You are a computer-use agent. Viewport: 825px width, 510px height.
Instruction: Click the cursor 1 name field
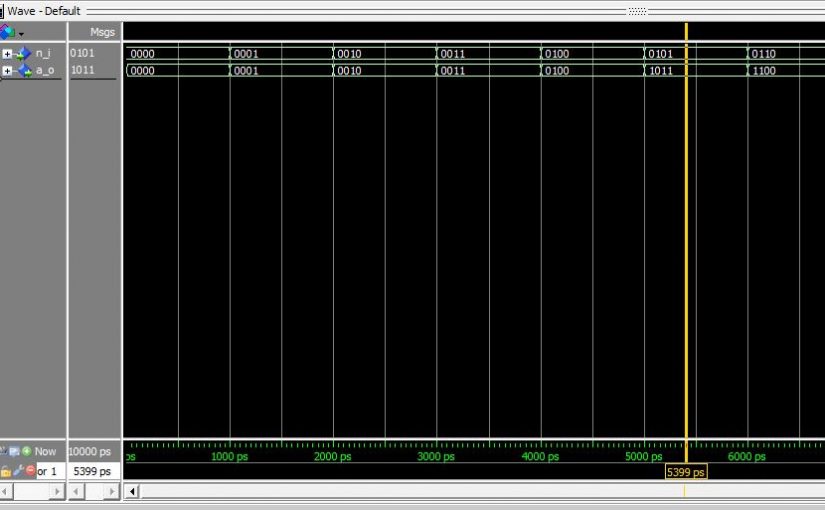point(50,471)
